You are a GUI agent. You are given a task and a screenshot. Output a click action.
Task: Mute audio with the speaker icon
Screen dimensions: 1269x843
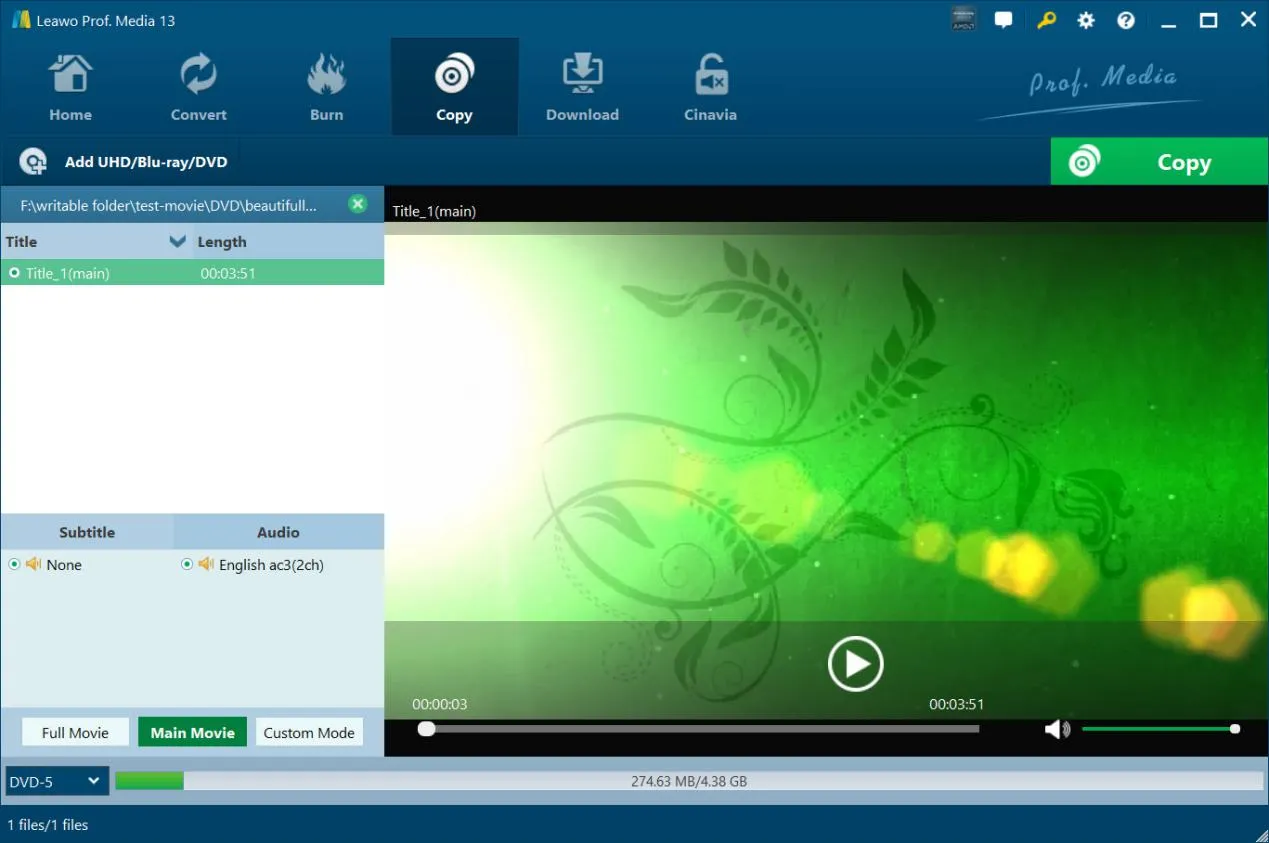(x=1057, y=730)
